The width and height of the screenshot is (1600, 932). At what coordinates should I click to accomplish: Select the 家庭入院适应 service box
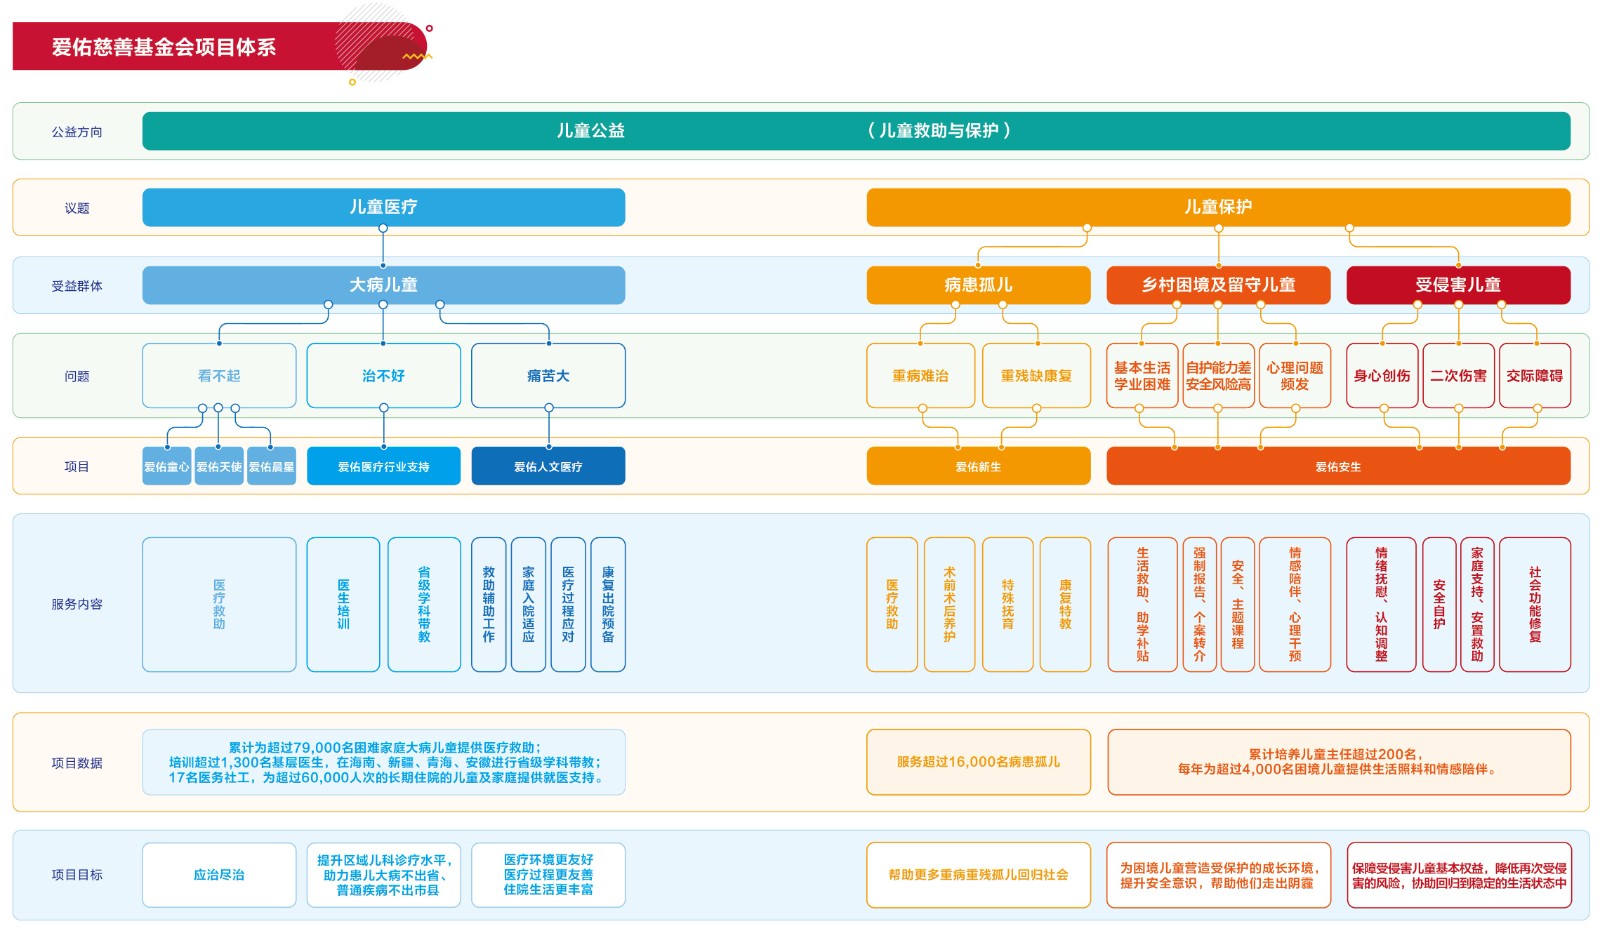(x=528, y=604)
